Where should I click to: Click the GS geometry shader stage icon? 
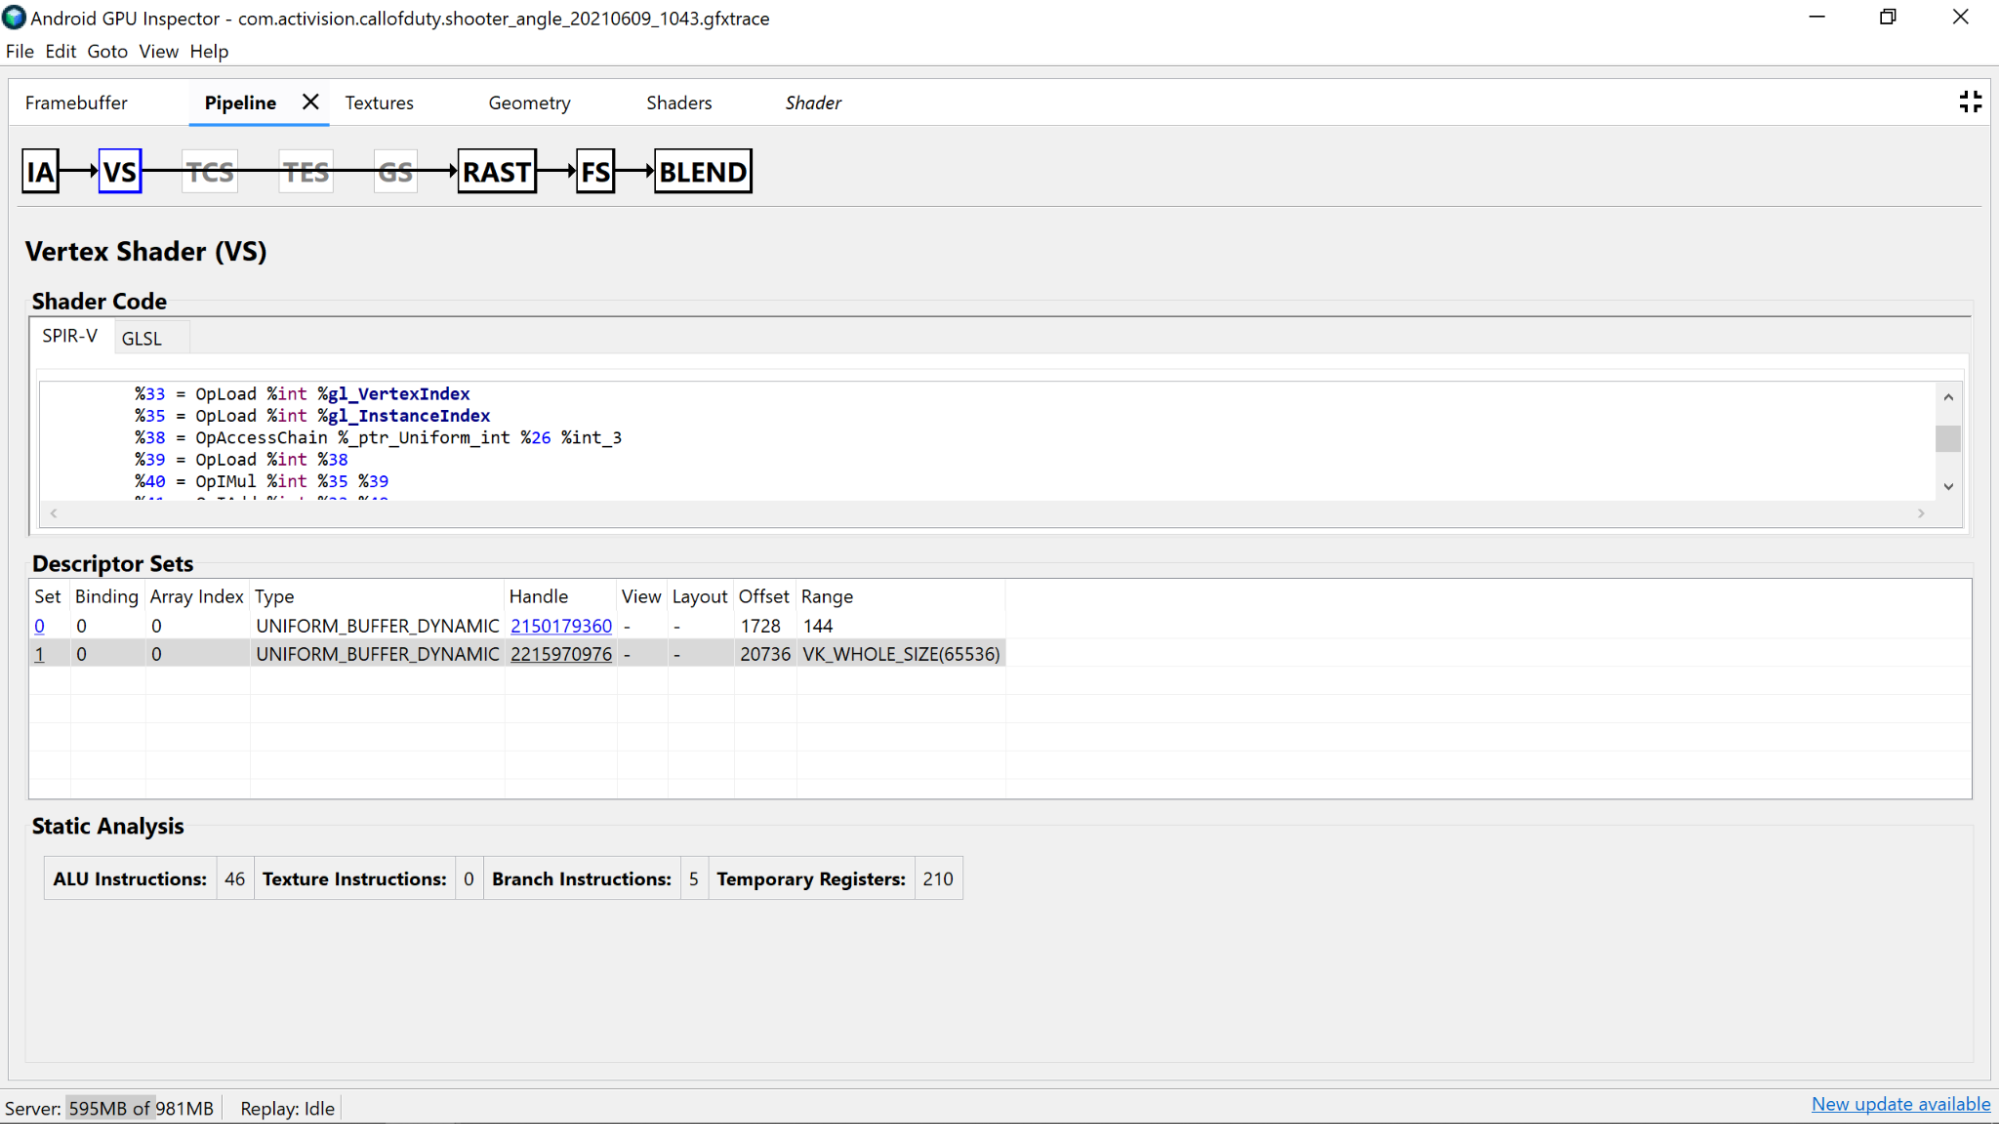click(x=395, y=170)
